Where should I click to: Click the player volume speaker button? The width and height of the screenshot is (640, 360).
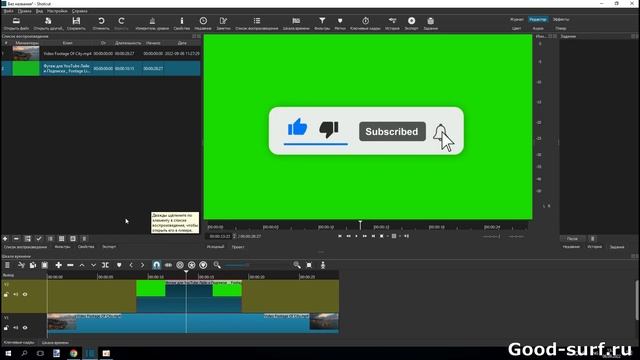pos(406,236)
